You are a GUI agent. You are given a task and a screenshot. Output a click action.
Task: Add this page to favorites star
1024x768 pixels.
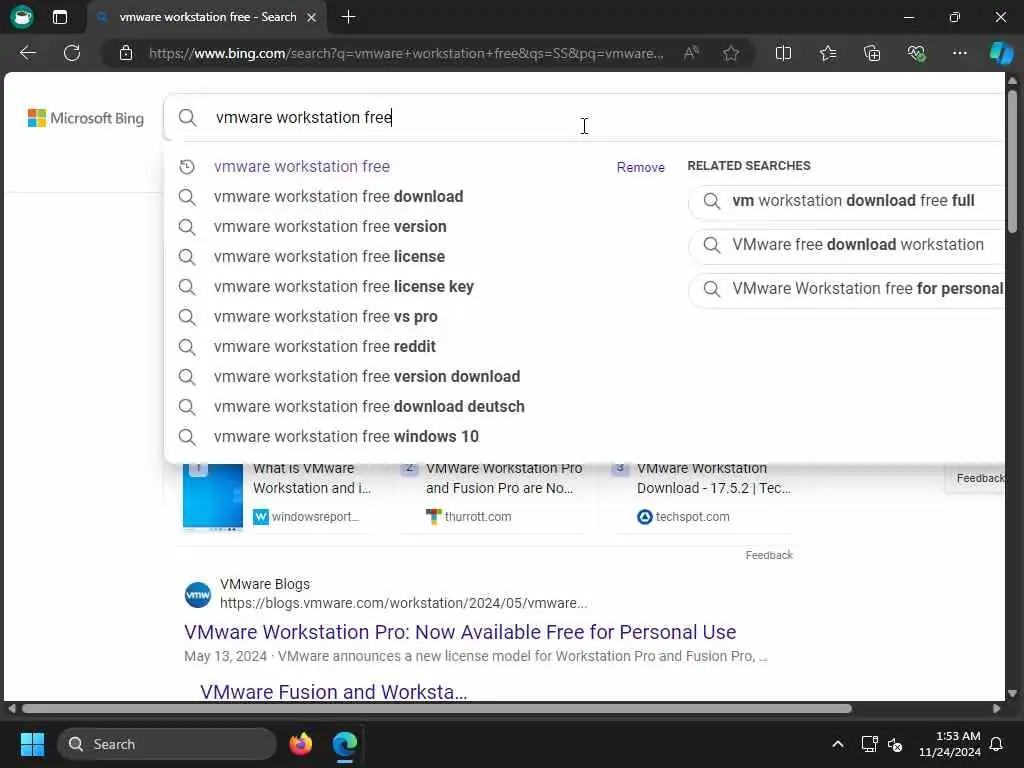(731, 53)
